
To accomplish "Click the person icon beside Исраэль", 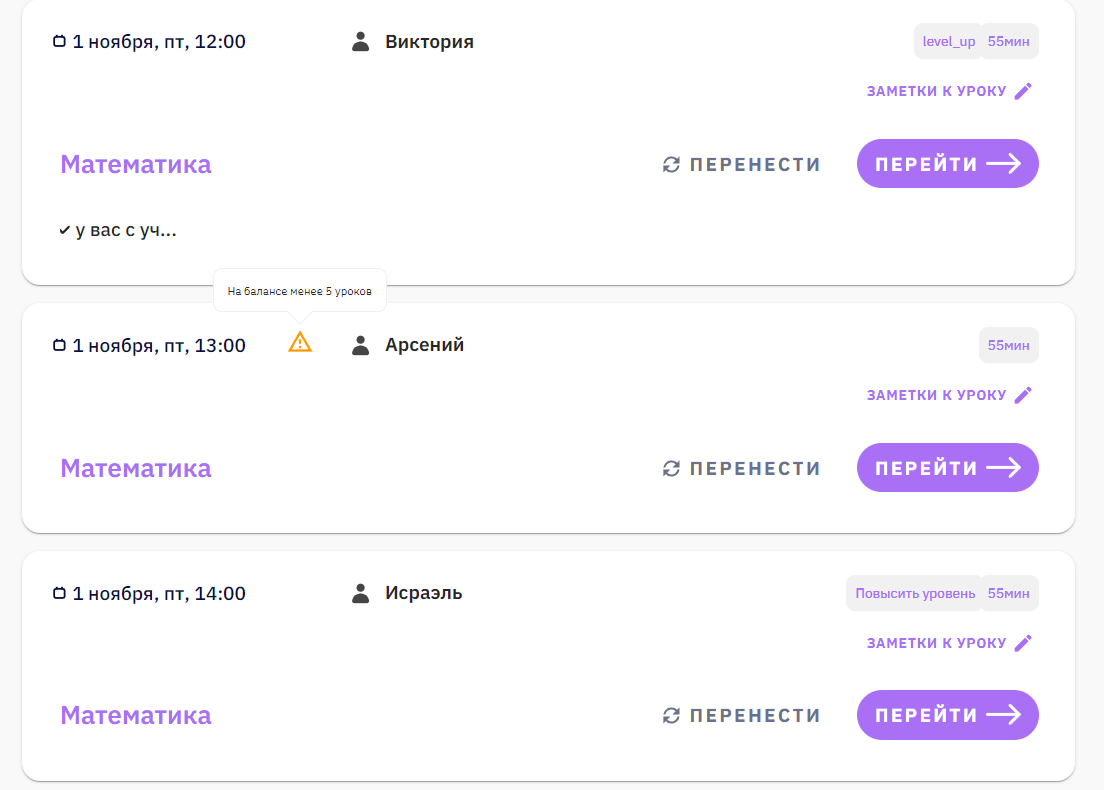I will click(x=361, y=593).
